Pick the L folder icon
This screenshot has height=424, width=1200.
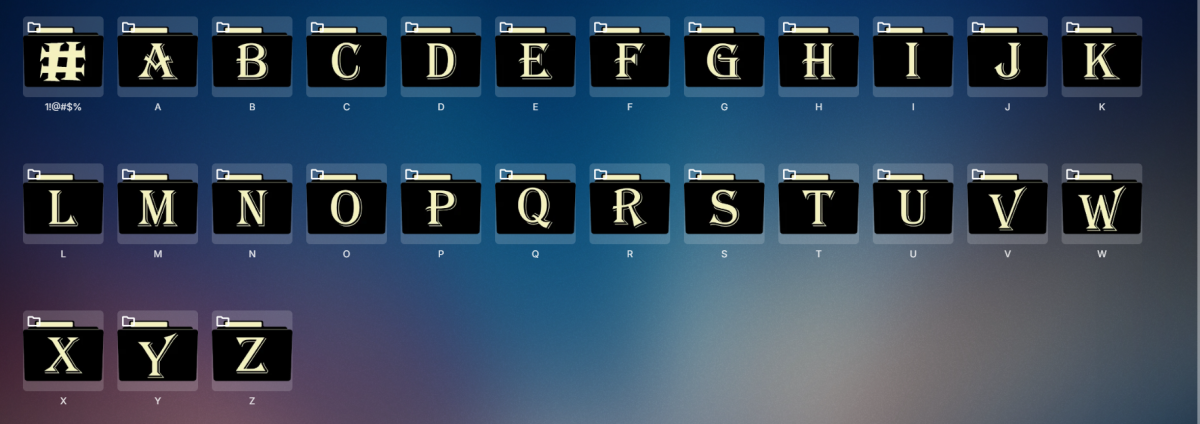pos(63,204)
